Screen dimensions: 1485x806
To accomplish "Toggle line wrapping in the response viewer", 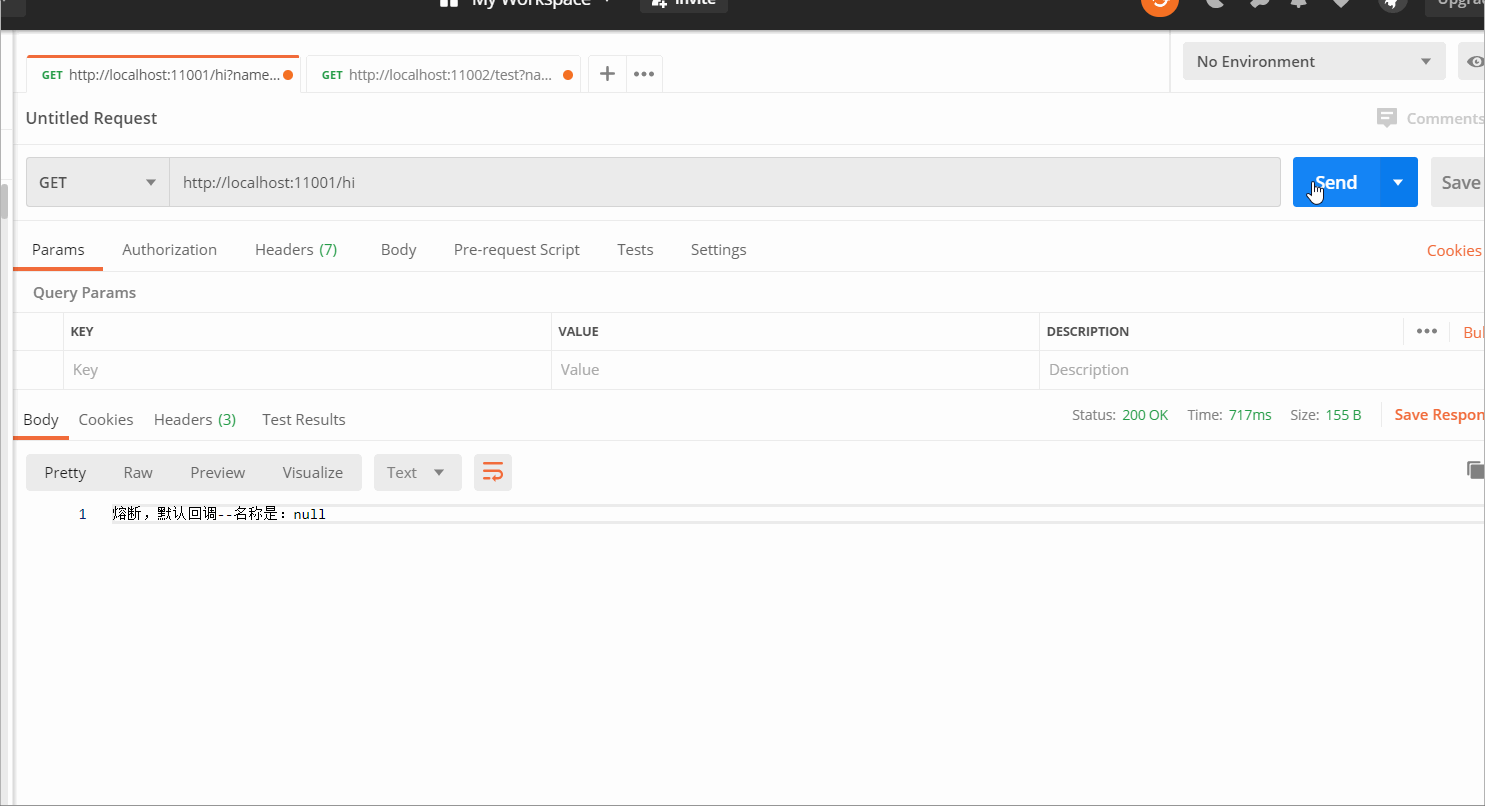I will coord(493,472).
